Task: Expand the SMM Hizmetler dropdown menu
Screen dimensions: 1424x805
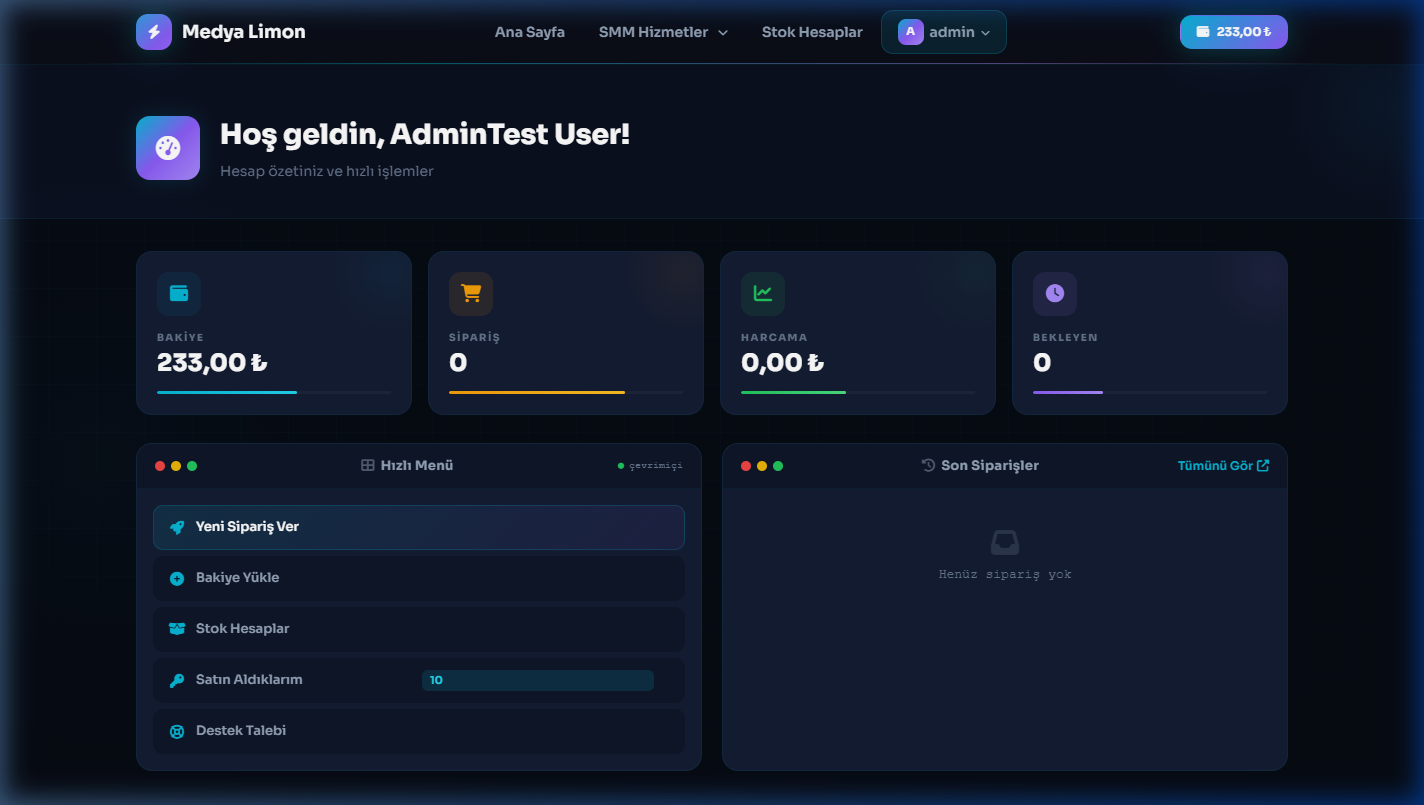Action: tap(663, 32)
